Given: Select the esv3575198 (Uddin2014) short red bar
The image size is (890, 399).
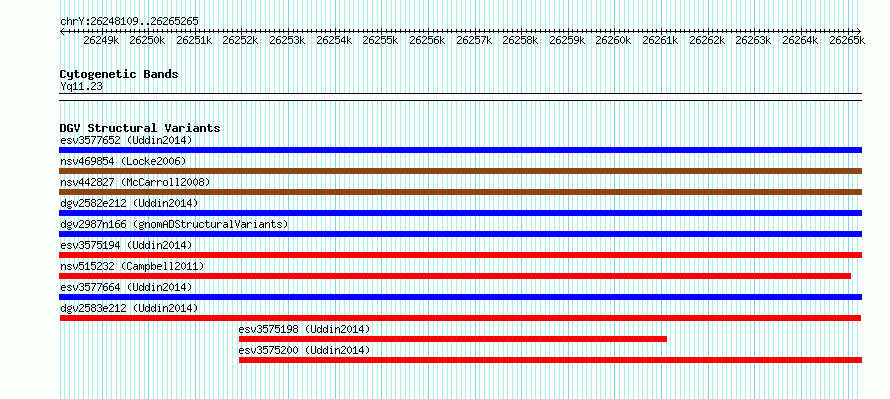Looking at the screenshot, I should tap(453, 339).
